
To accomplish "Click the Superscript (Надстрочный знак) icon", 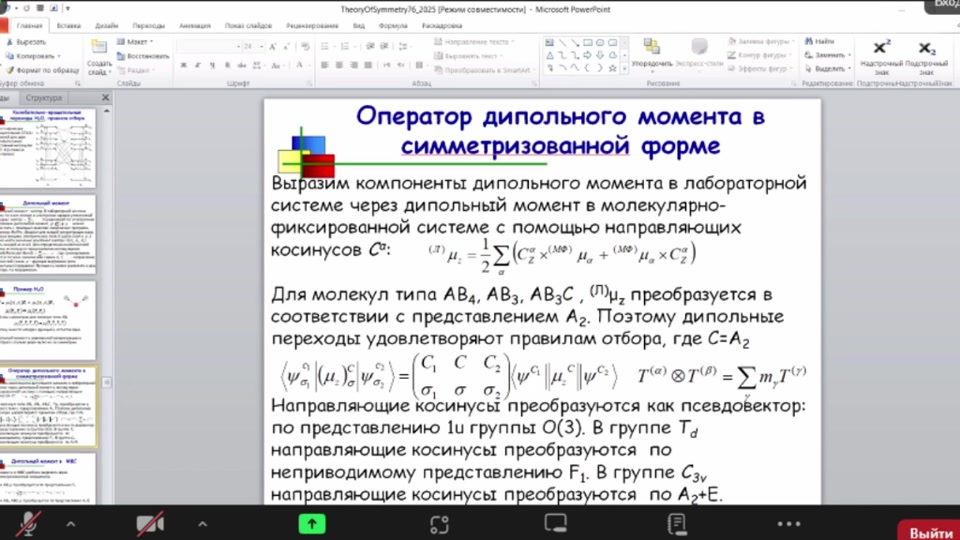I will coord(881,49).
